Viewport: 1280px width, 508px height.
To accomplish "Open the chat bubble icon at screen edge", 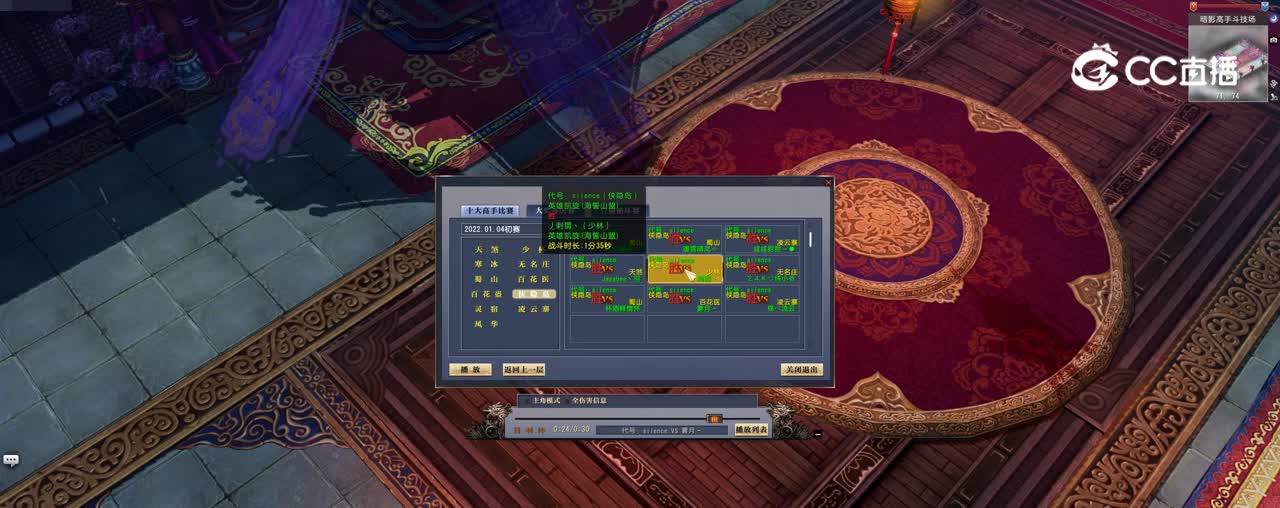I will click(11, 460).
